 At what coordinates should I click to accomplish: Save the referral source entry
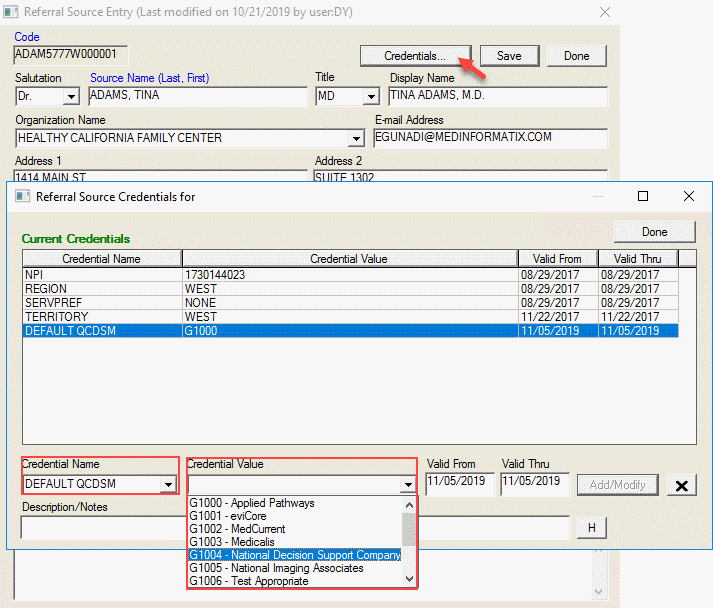pos(508,56)
